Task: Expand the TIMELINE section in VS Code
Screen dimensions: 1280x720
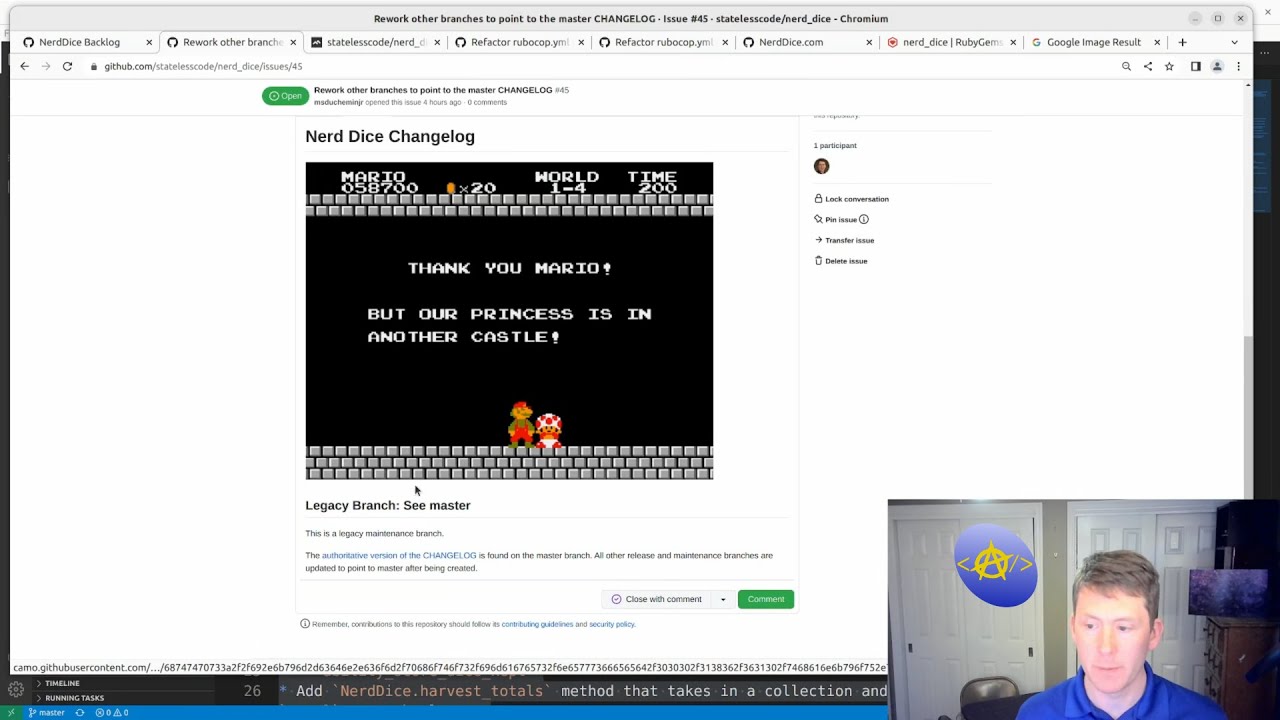Action: (60, 684)
